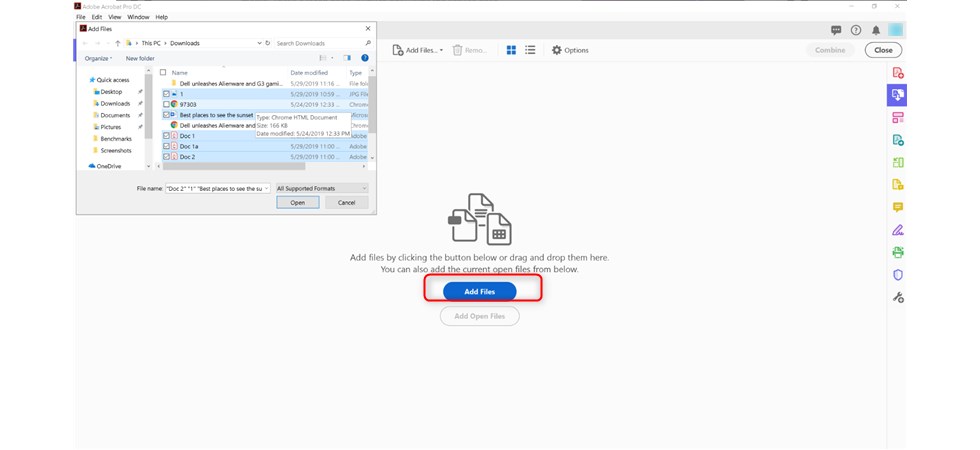Open the Organize dropdown in dialog
Viewport: 980px width, 450px height.
point(98,58)
